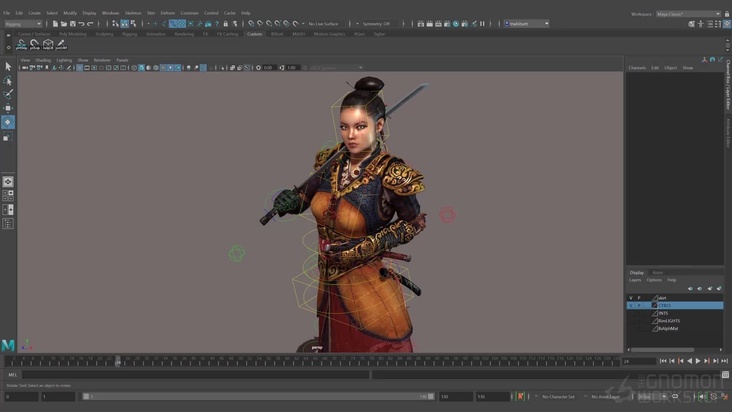
Task: Open a scene with the folder icon
Action: tap(64, 24)
